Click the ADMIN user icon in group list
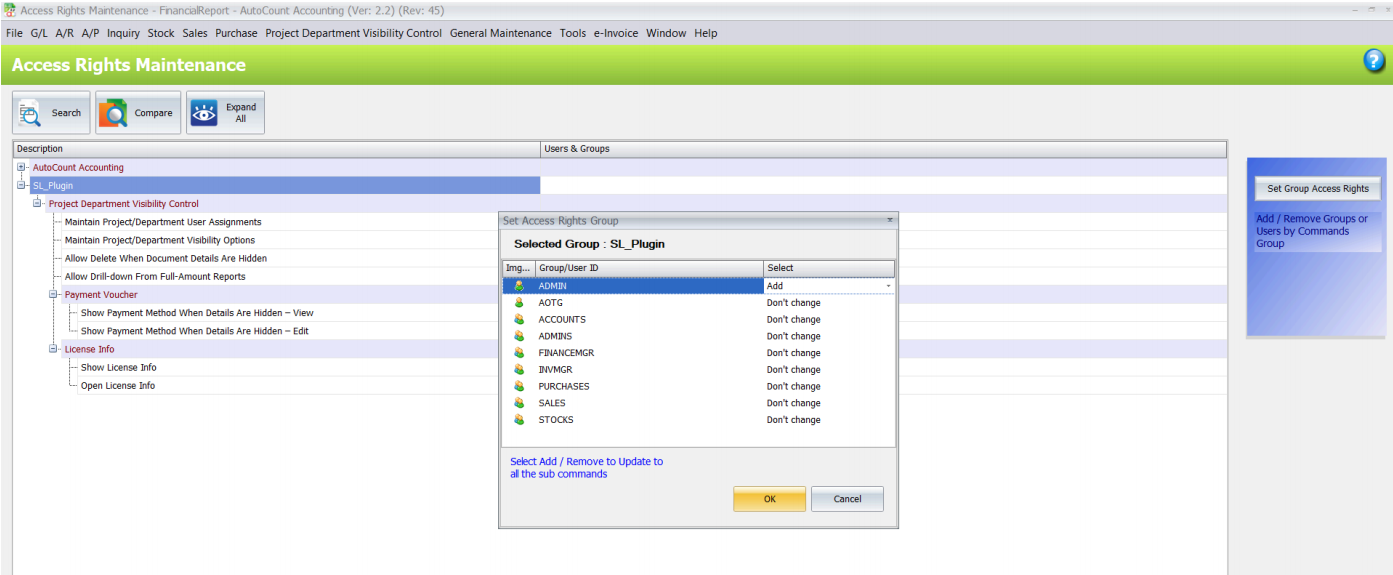1393x575 pixels. (x=519, y=286)
